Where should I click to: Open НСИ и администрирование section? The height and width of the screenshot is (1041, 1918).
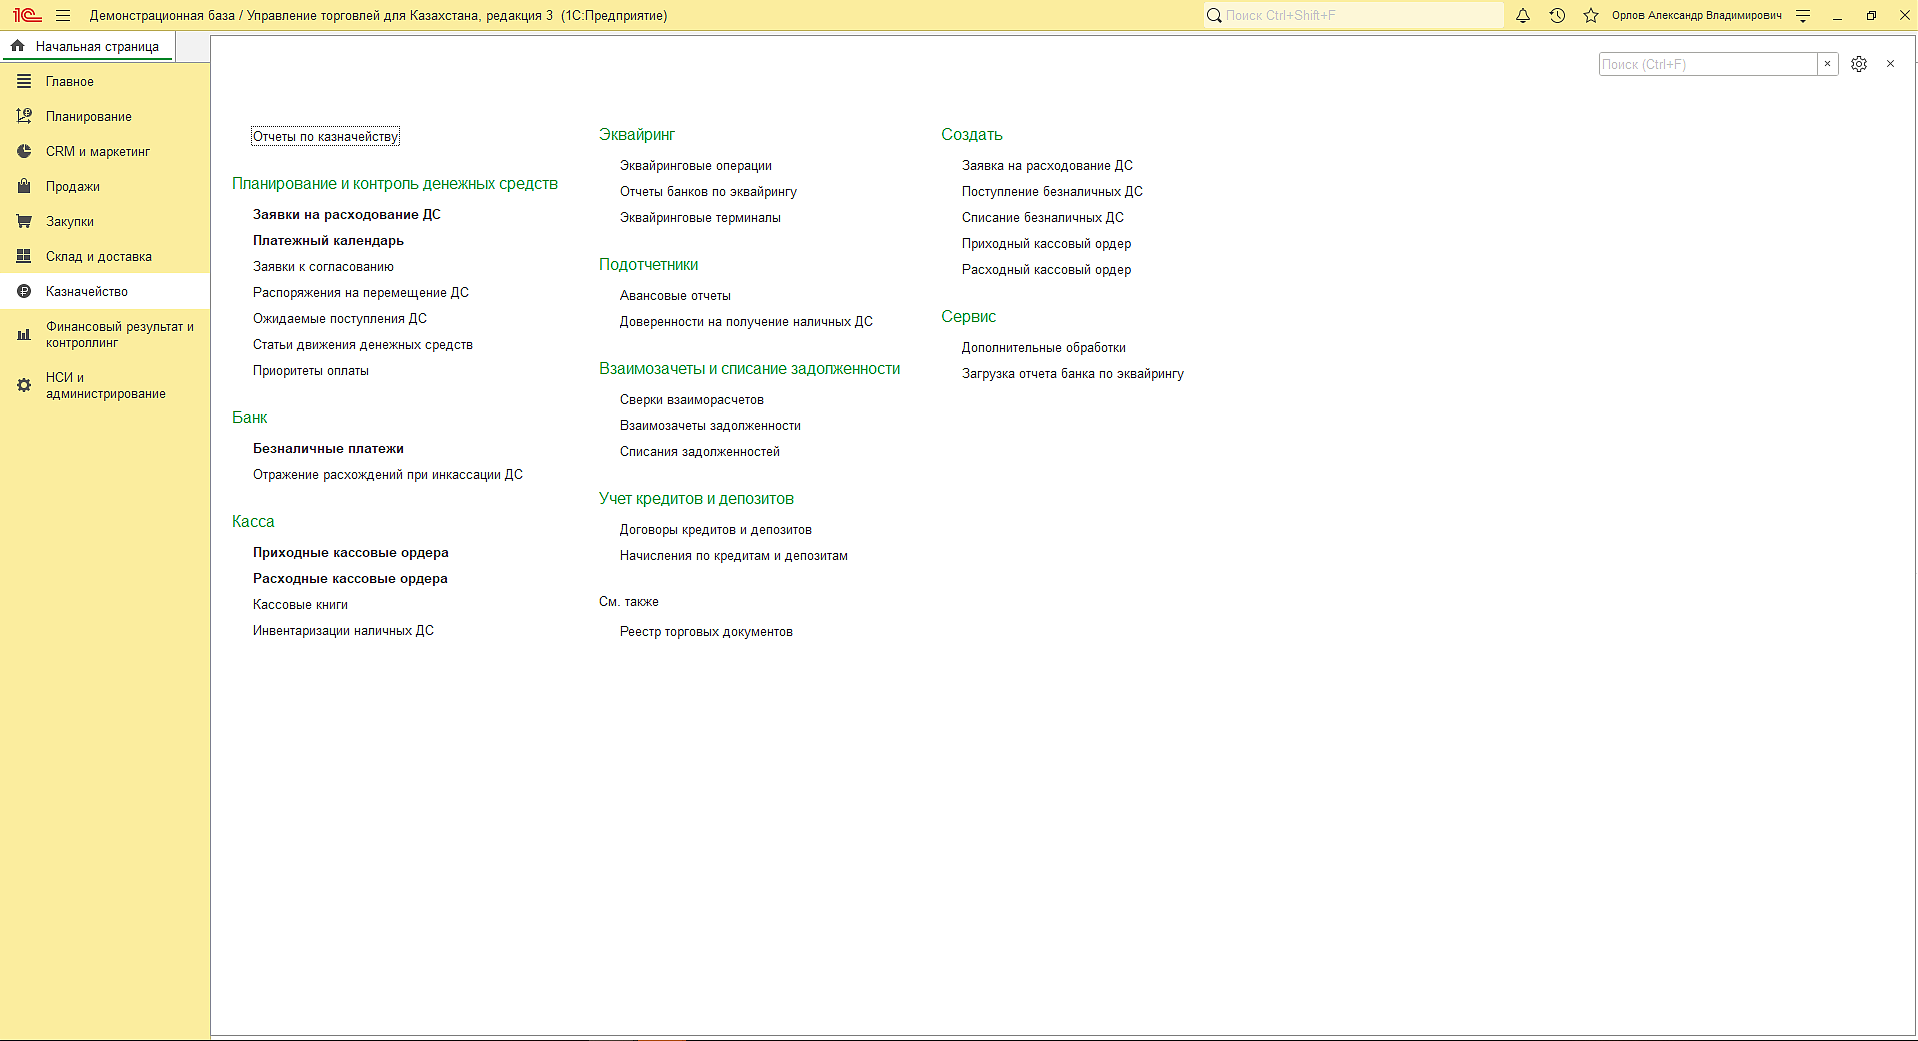[105, 385]
